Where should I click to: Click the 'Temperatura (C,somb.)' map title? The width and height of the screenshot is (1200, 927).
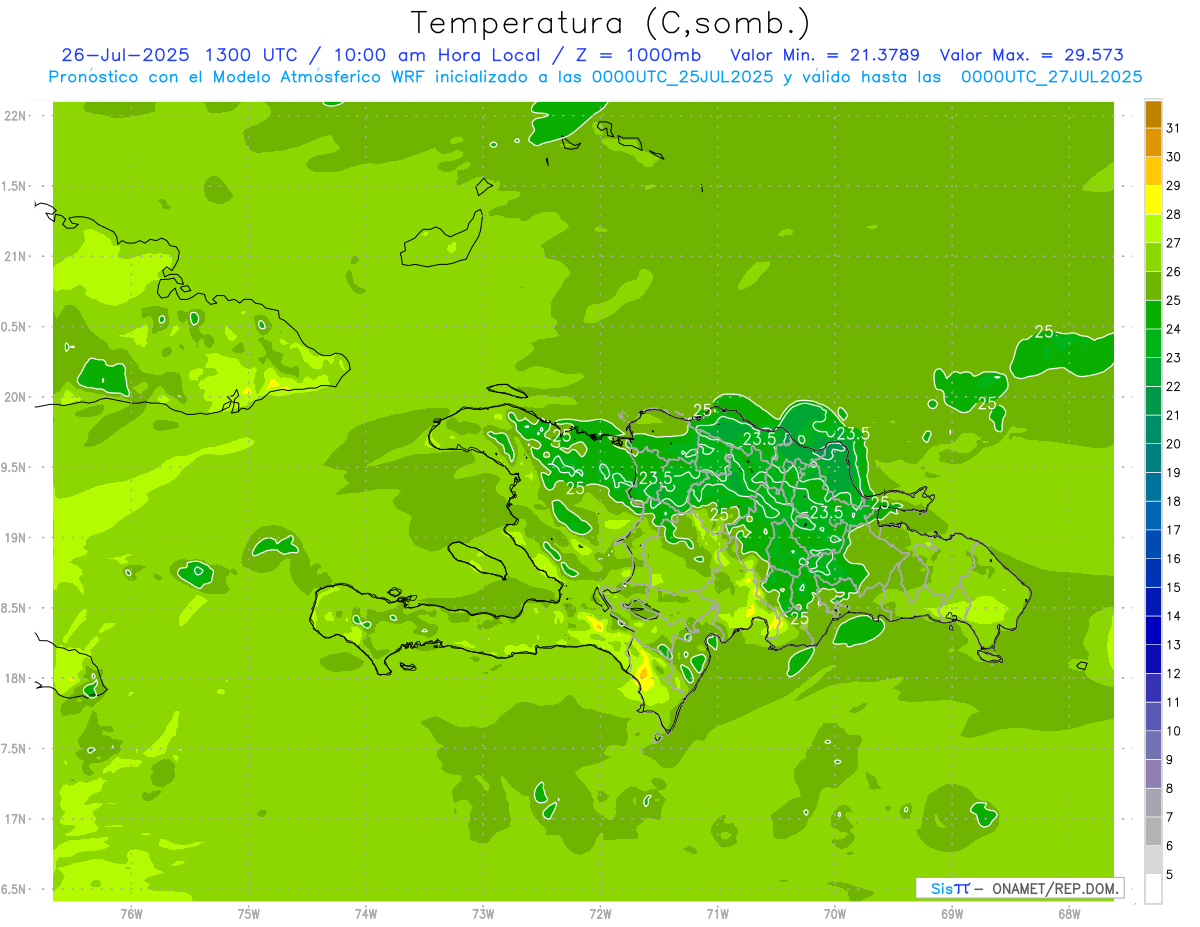pyautogui.click(x=611, y=23)
